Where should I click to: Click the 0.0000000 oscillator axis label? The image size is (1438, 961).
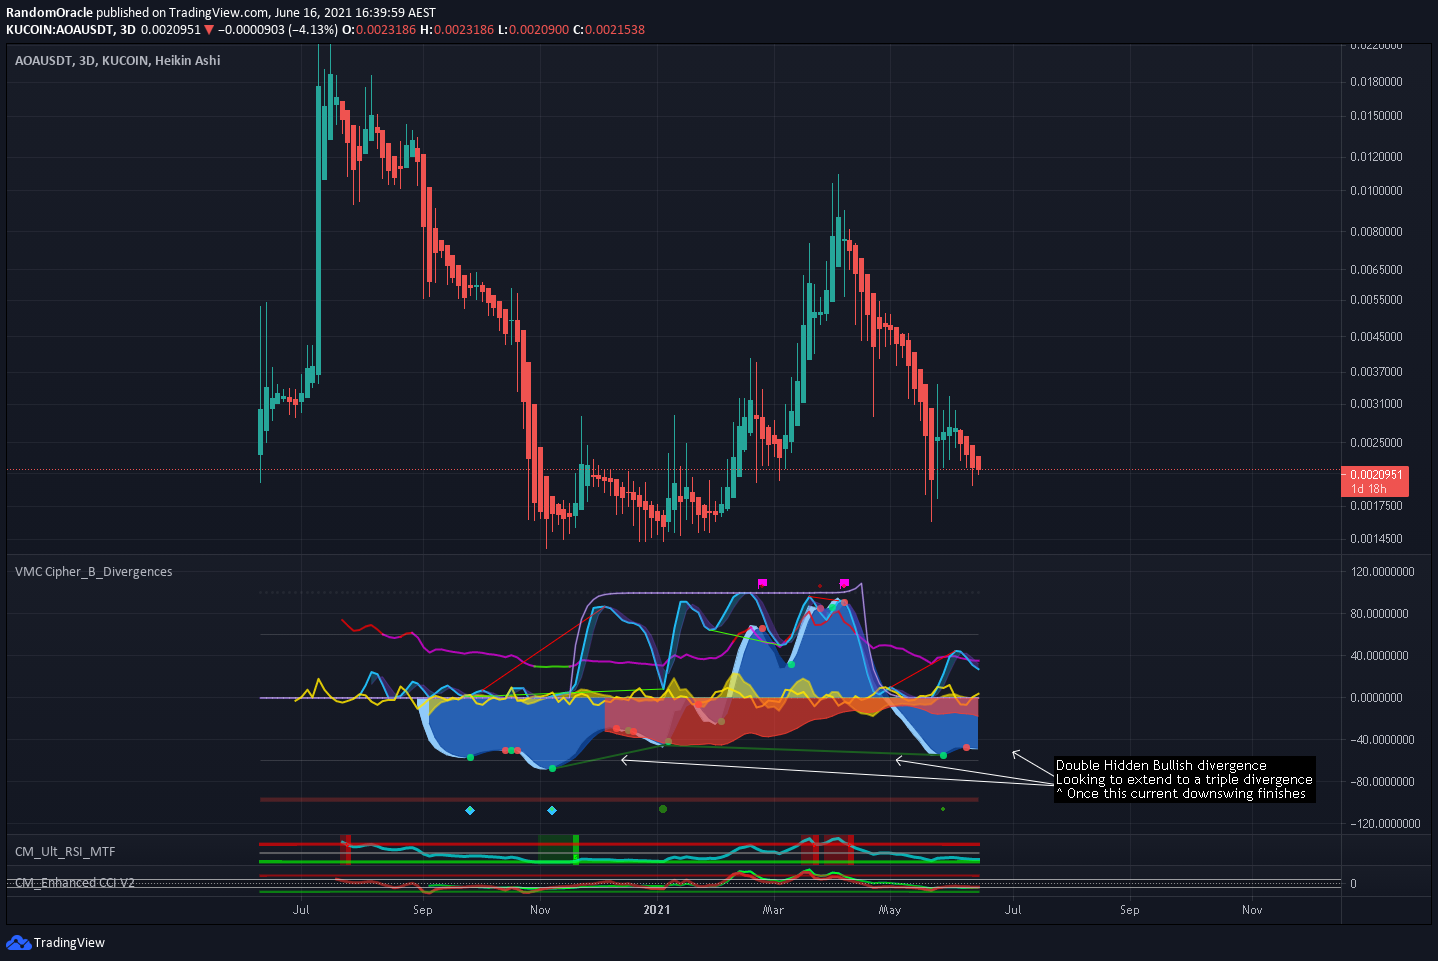click(x=1376, y=698)
